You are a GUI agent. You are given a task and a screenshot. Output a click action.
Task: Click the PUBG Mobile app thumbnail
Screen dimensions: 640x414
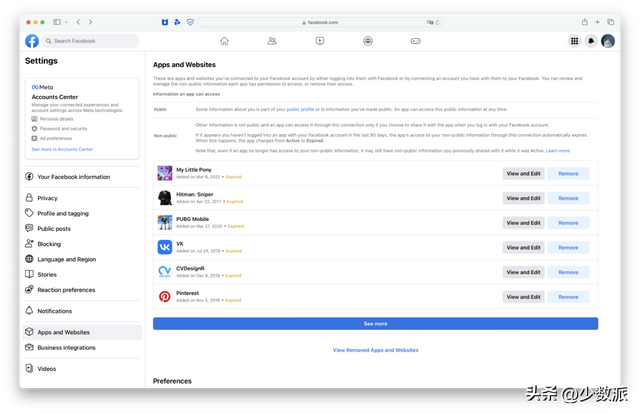[165, 223]
